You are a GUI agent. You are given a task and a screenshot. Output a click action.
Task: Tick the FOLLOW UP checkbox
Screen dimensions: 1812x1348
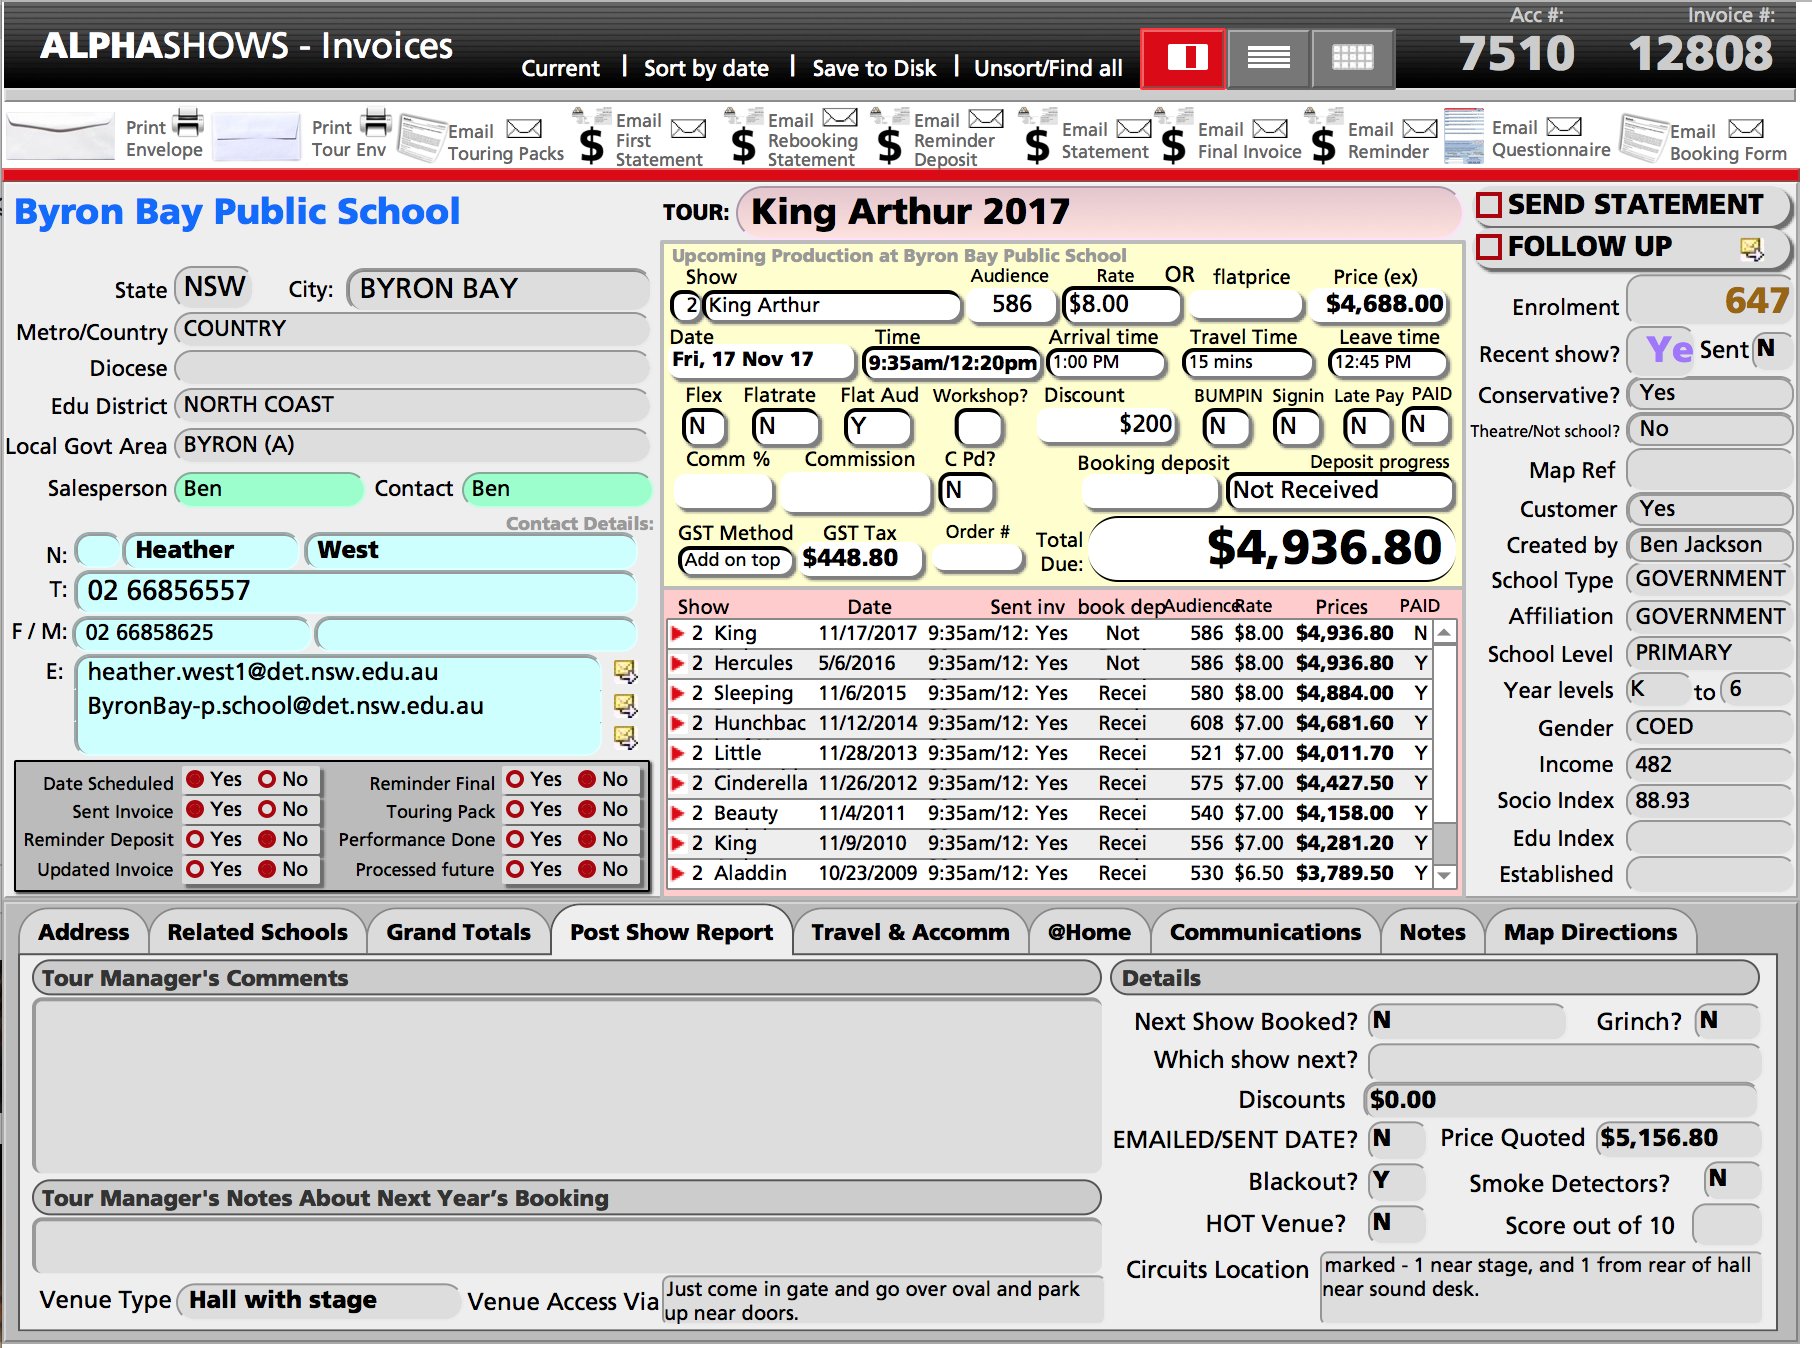click(x=1489, y=247)
